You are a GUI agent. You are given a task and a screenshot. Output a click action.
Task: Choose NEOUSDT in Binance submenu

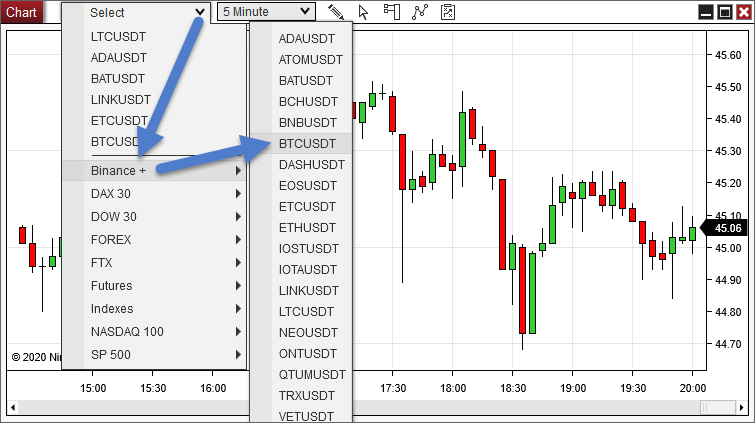click(301, 332)
